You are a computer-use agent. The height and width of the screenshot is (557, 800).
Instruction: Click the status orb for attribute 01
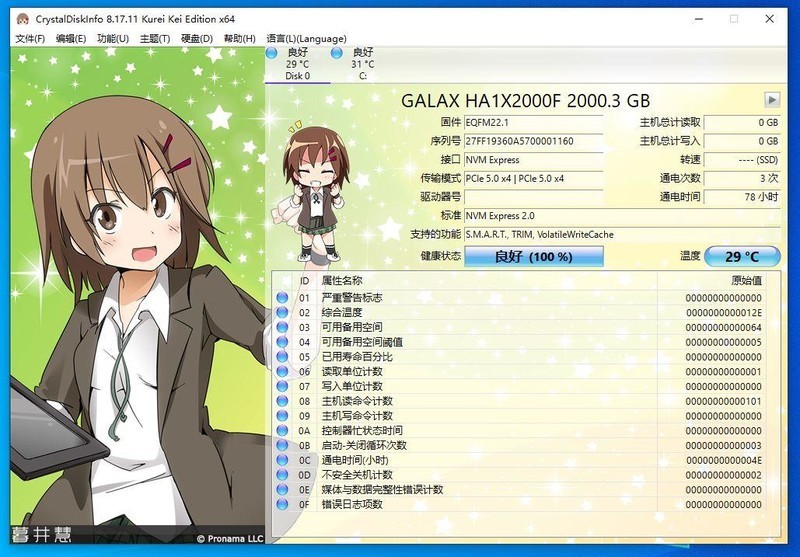pos(283,298)
